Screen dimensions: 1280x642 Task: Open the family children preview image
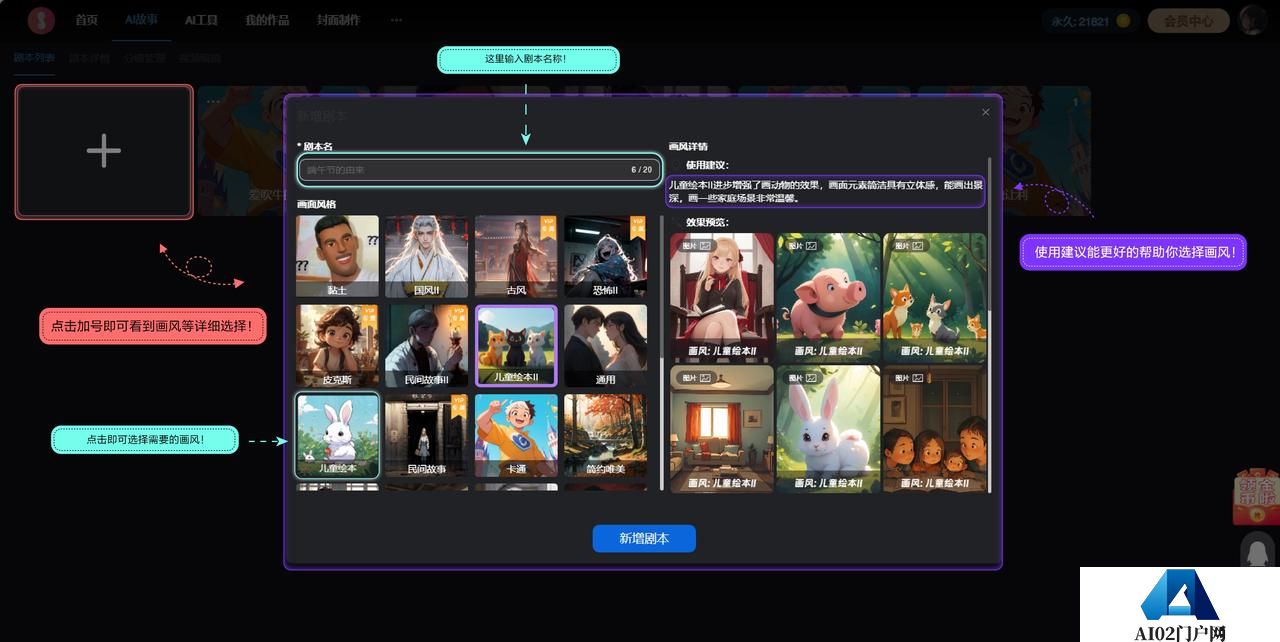tap(934, 429)
